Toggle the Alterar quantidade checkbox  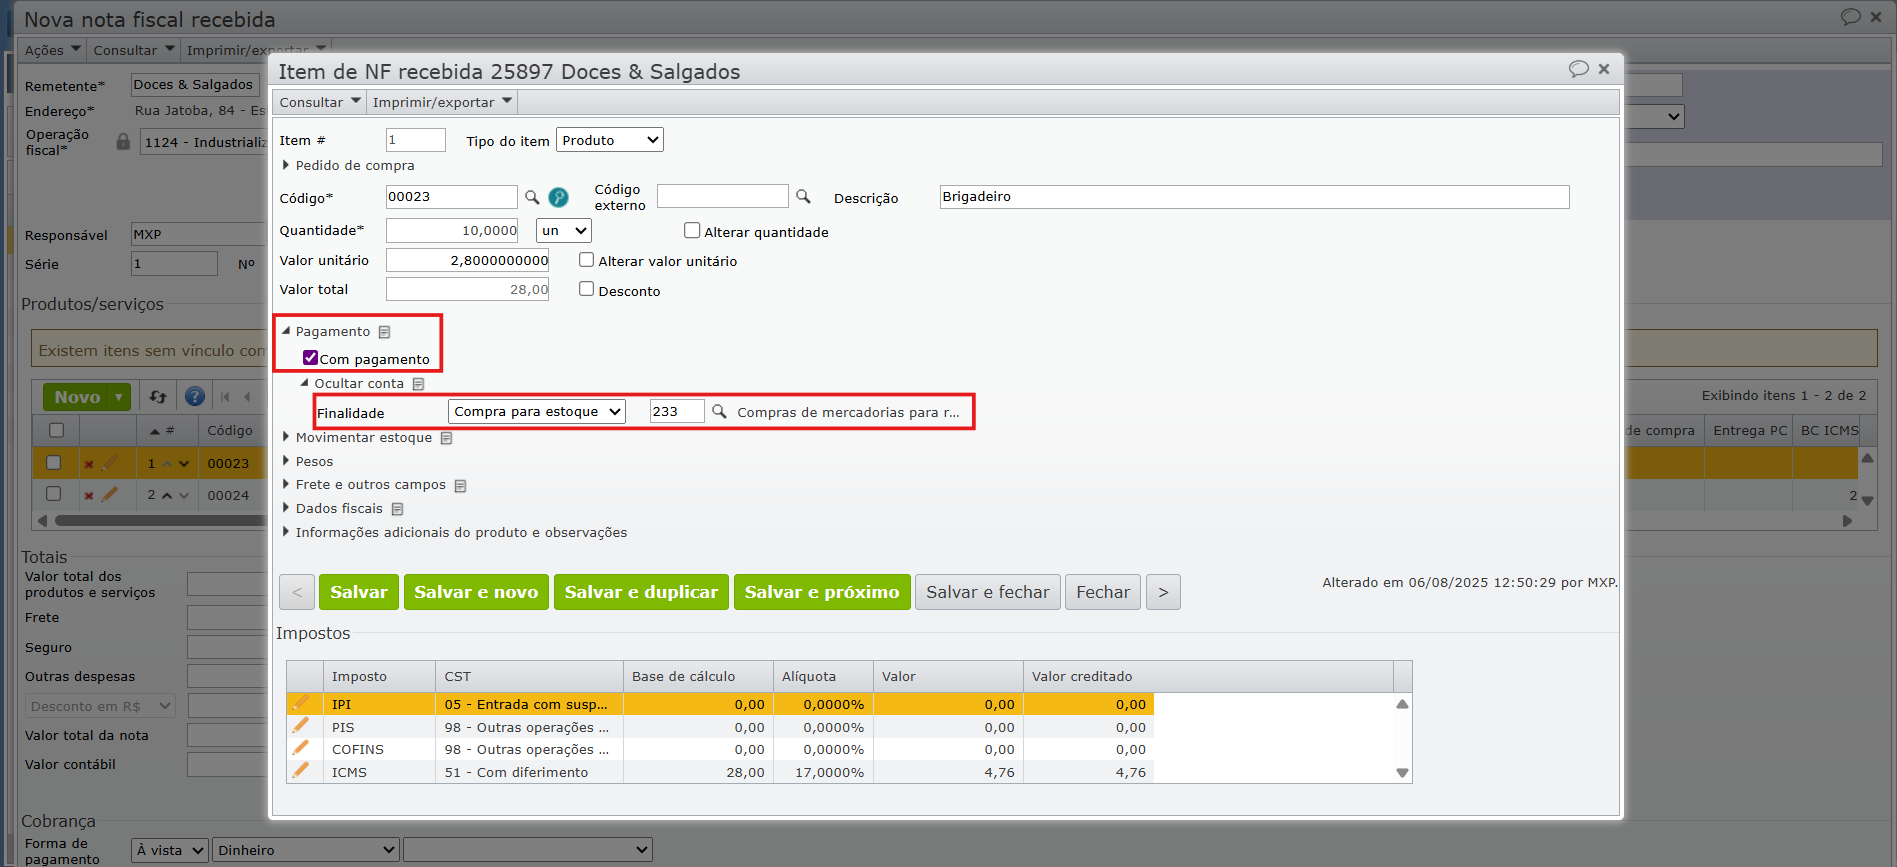[x=692, y=231]
